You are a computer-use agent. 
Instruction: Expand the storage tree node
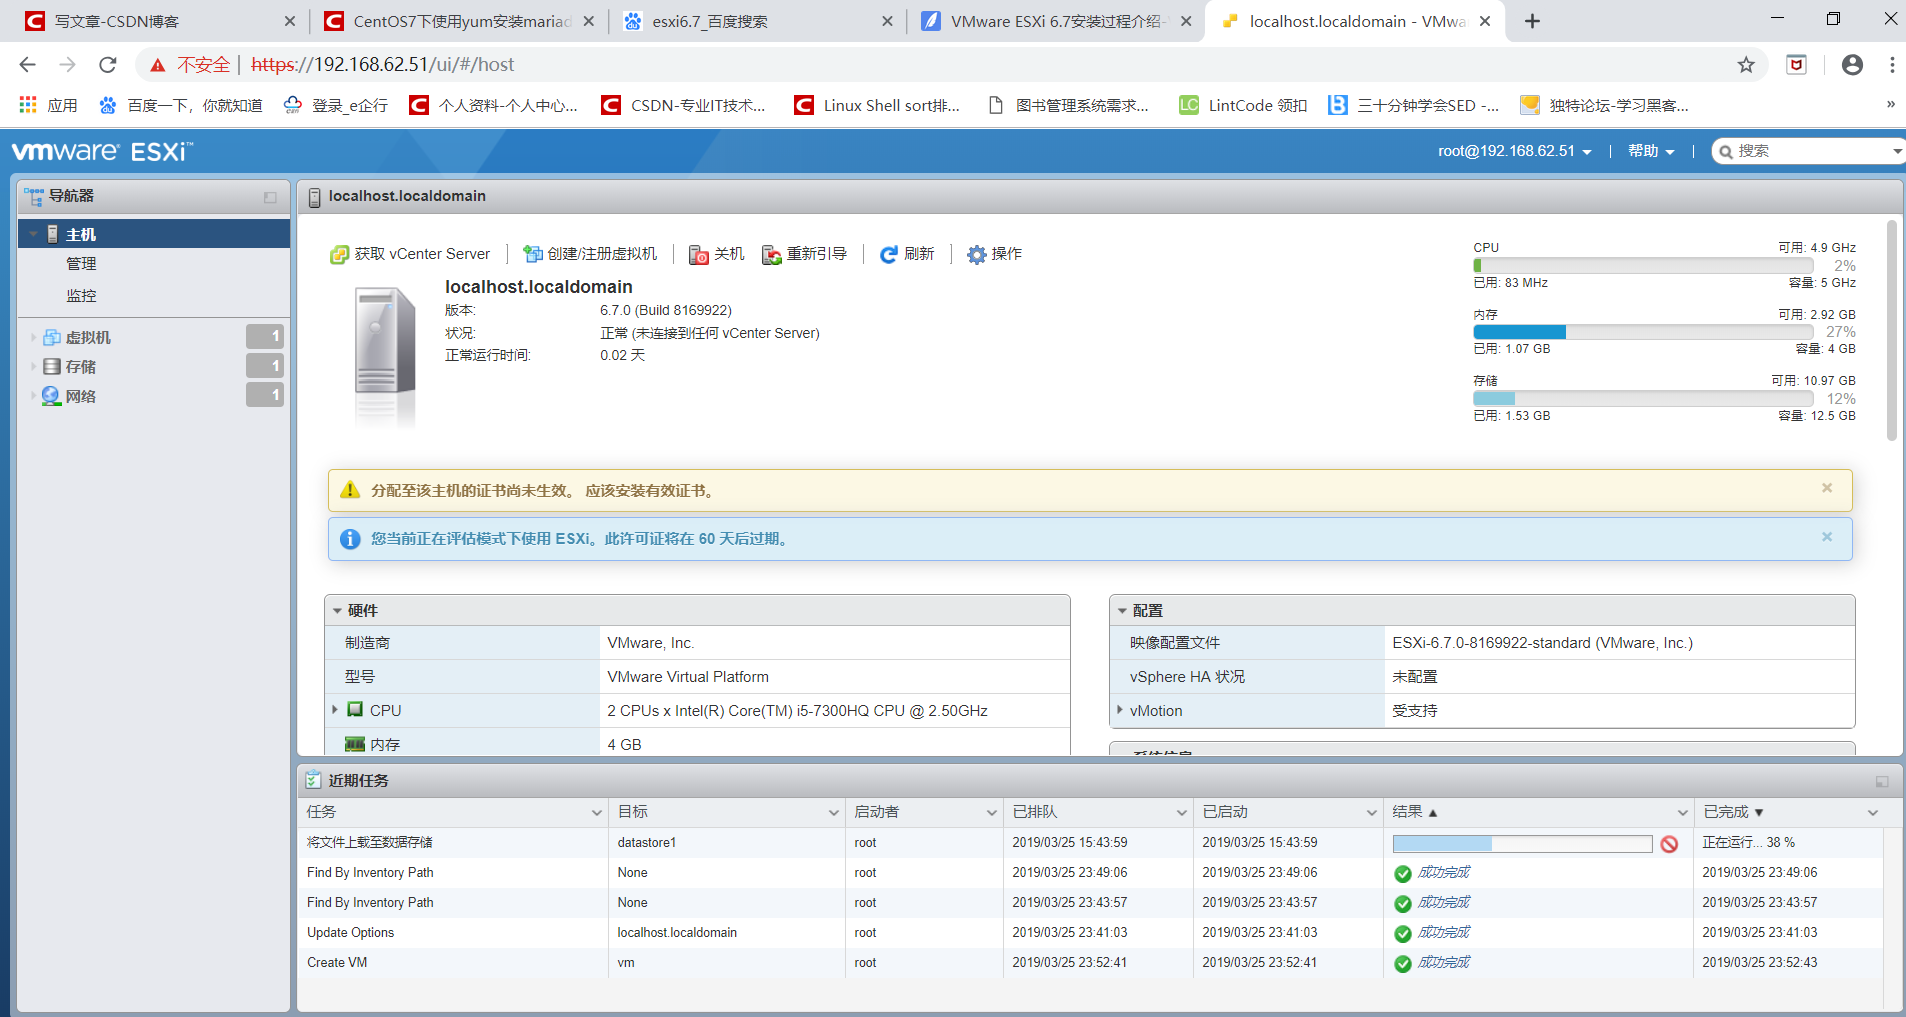pos(33,366)
